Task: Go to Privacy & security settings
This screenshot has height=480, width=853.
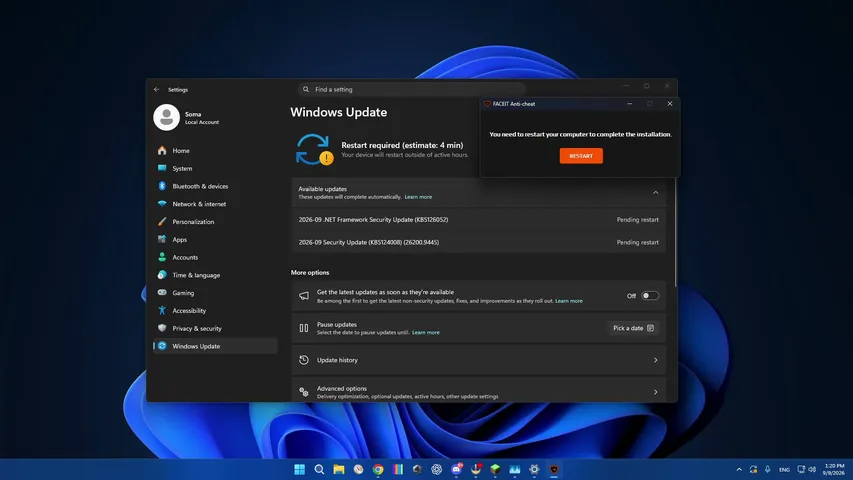Action: click(215, 328)
